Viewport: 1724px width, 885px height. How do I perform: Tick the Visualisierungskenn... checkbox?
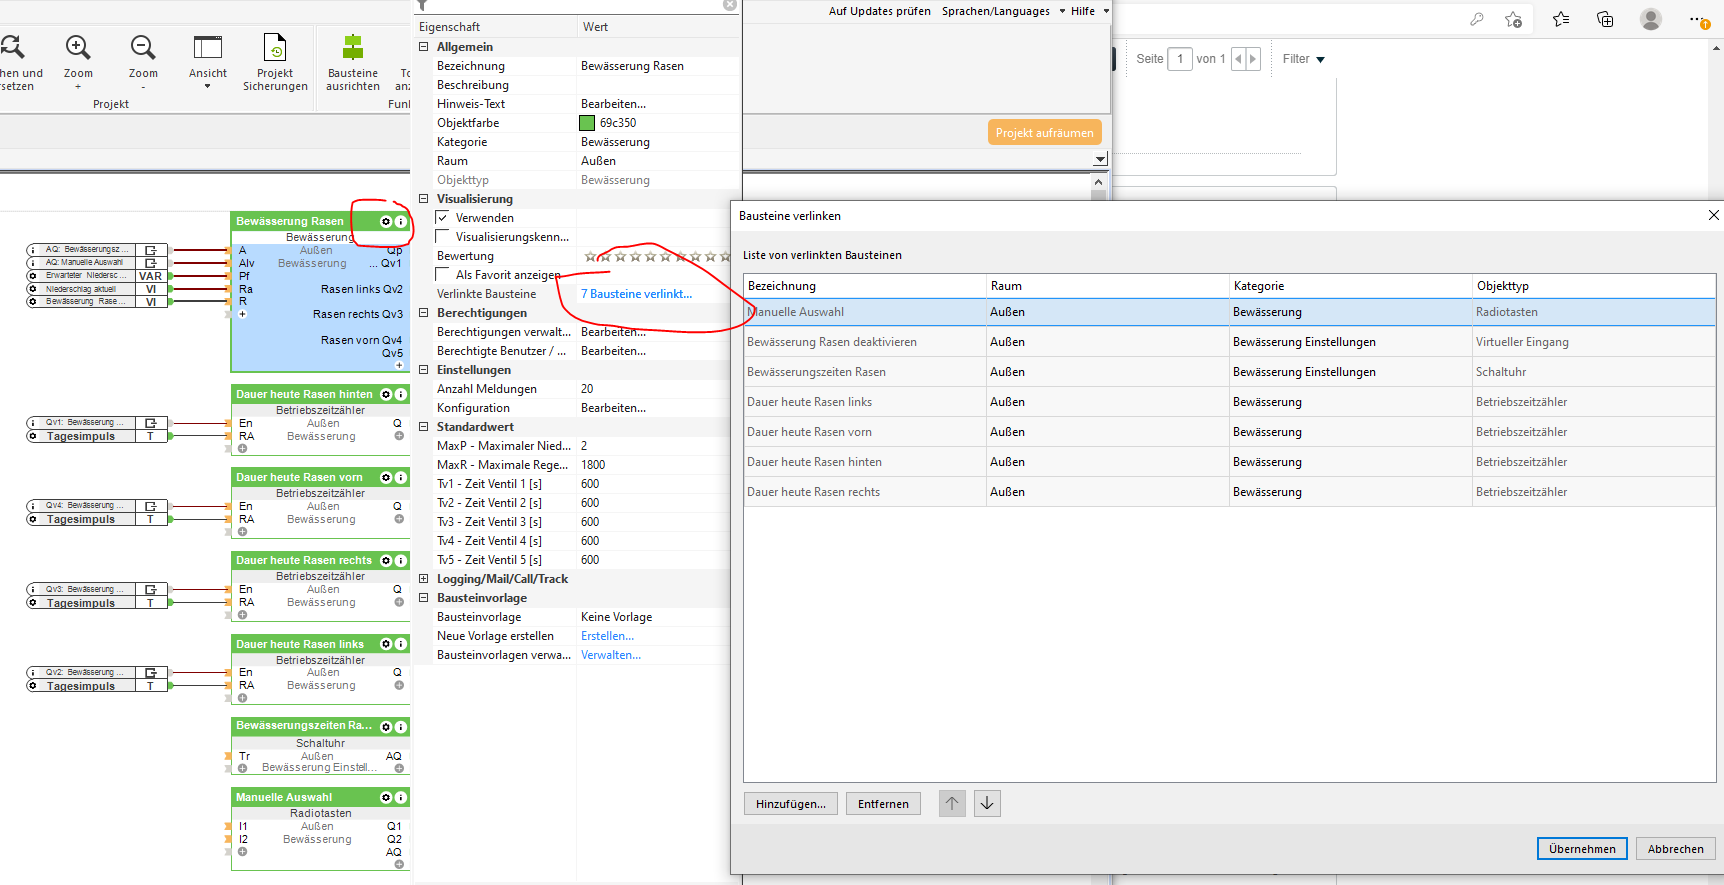(x=442, y=237)
